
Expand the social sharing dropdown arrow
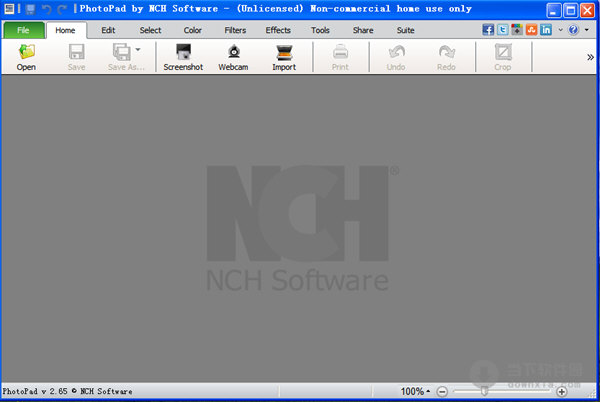560,30
